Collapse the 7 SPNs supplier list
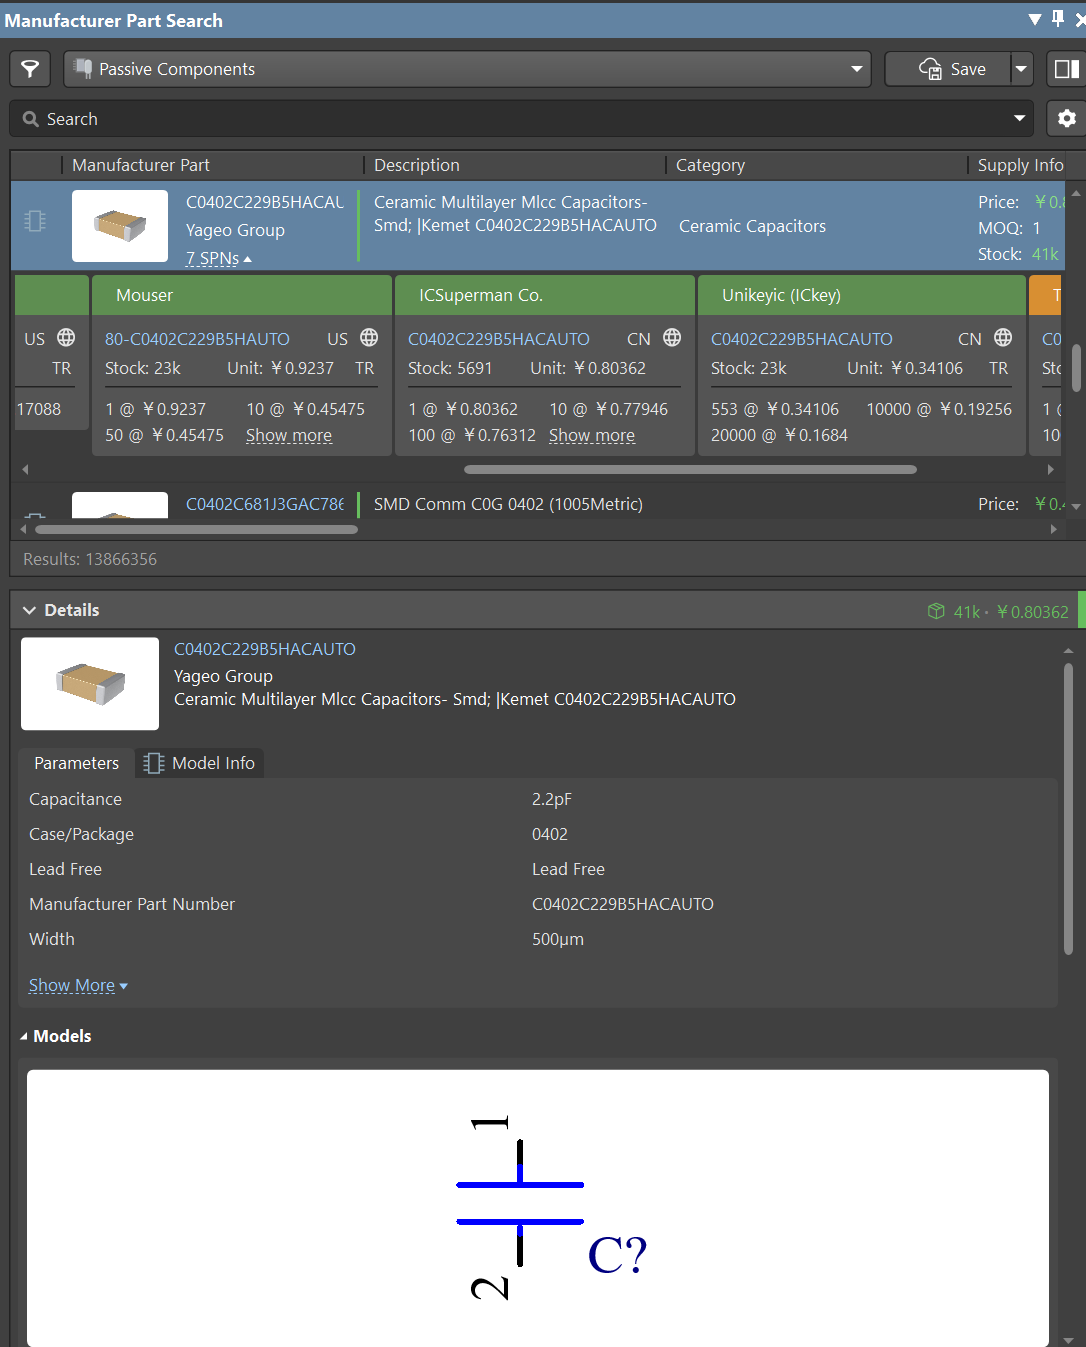Viewport: 1086px width, 1347px height. coord(219,258)
